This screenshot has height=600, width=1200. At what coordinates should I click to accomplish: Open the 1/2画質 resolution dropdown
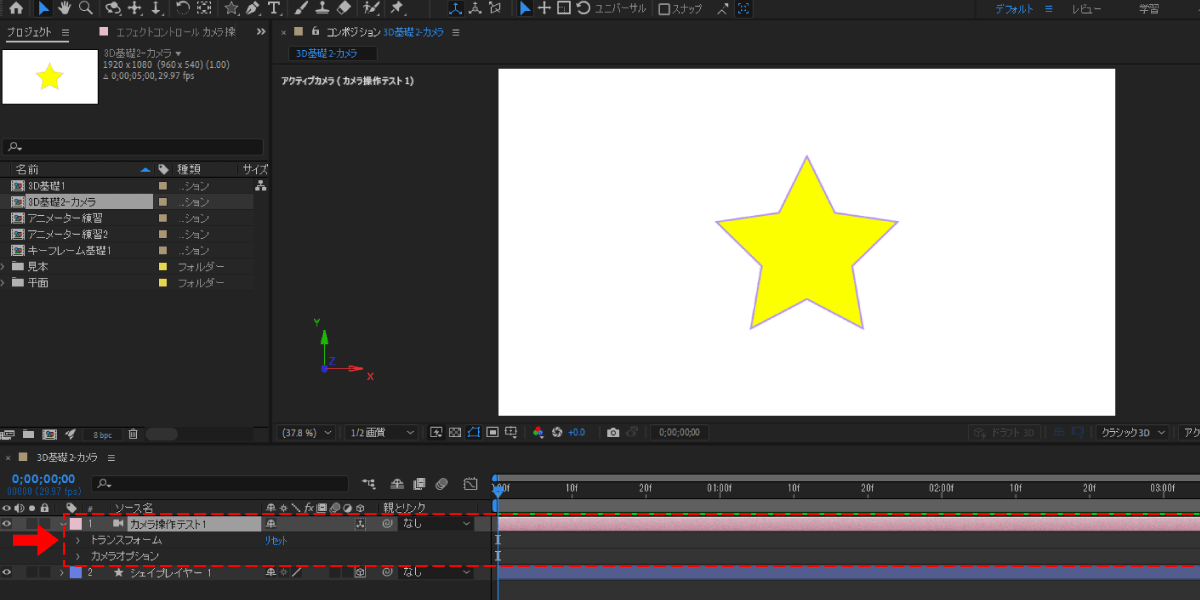[381, 432]
